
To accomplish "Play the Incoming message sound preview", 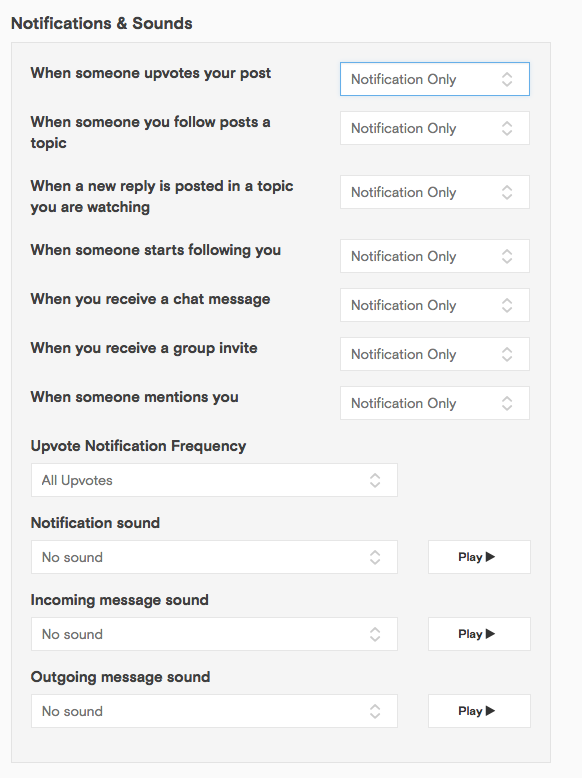I will pos(479,634).
